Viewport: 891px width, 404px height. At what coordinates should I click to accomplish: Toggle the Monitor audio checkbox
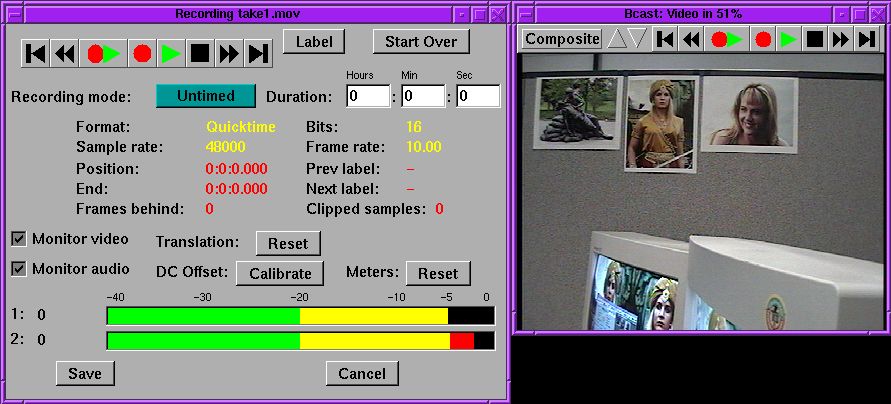18,269
